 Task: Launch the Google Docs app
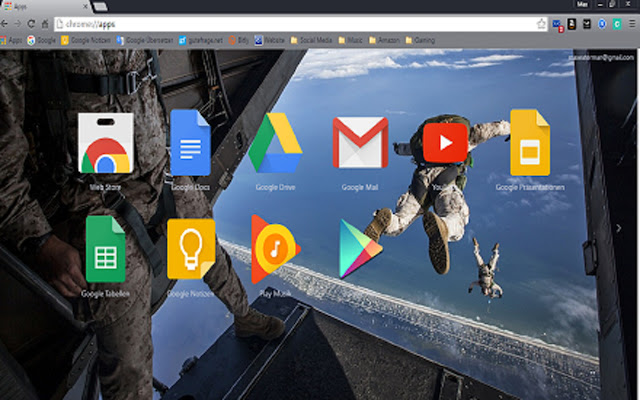pos(190,142)
